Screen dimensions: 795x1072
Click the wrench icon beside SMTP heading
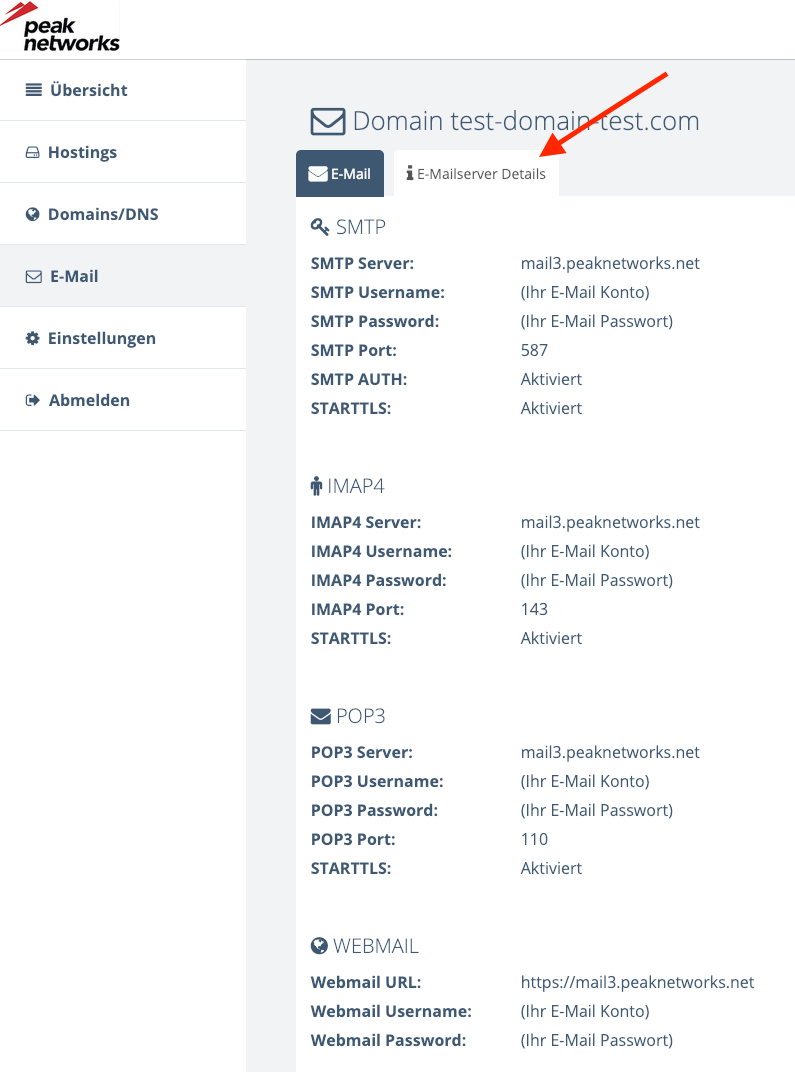pyautogui.click(x=322, y=226)
